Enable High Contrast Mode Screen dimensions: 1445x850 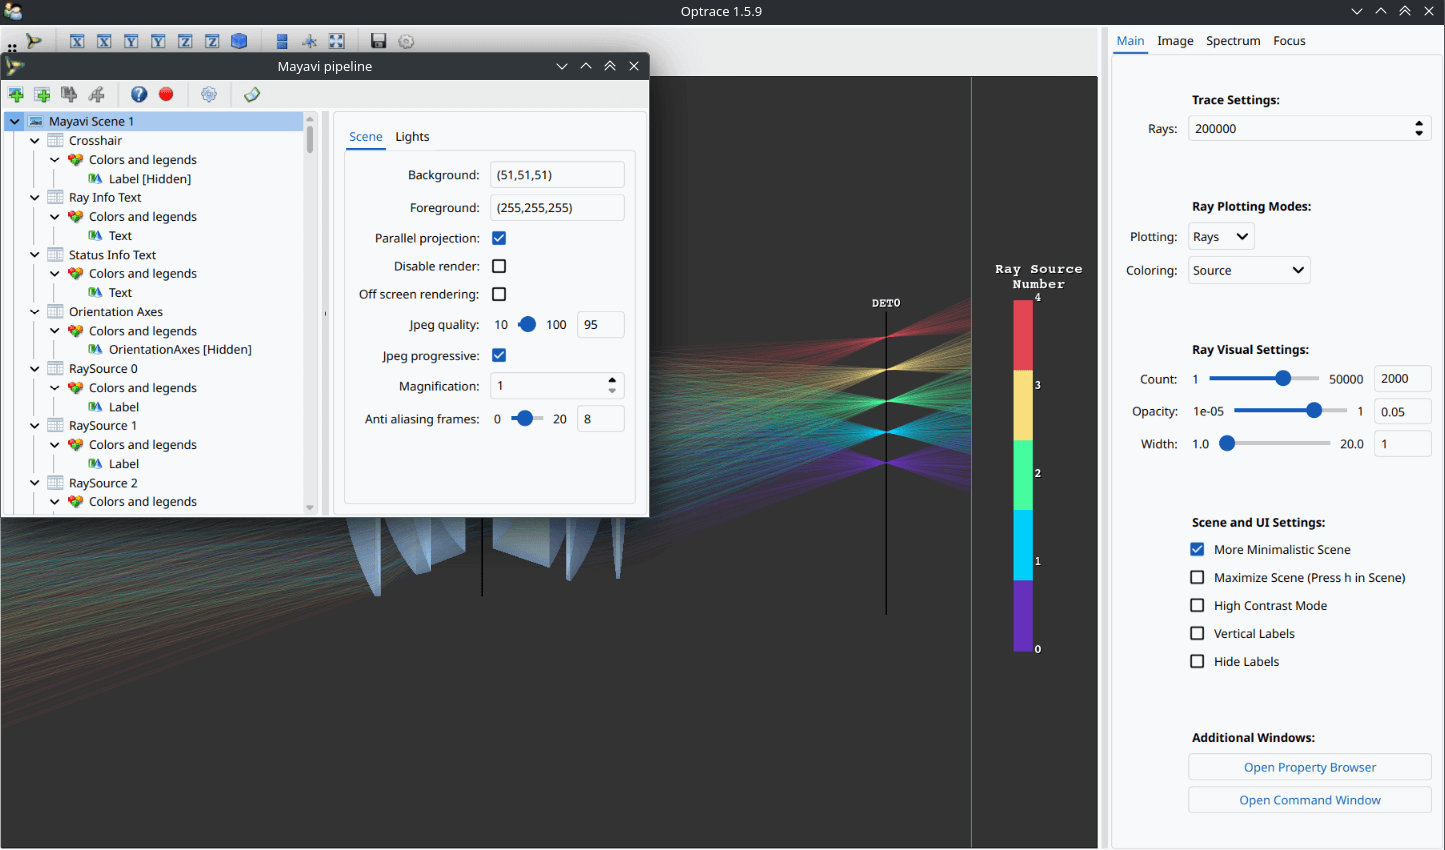coord(1197,605)
